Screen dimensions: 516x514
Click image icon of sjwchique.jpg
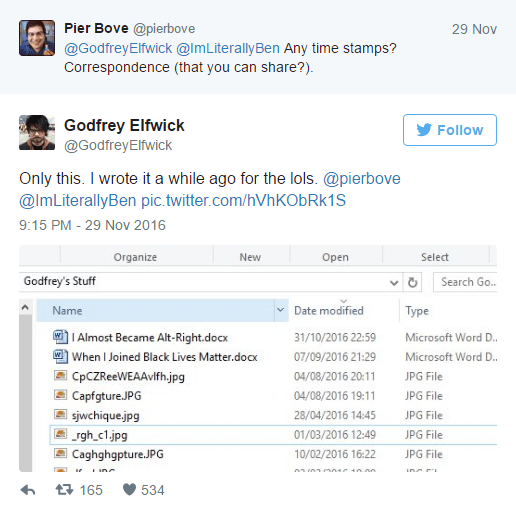pyautogui.click(x=60, y=414)
